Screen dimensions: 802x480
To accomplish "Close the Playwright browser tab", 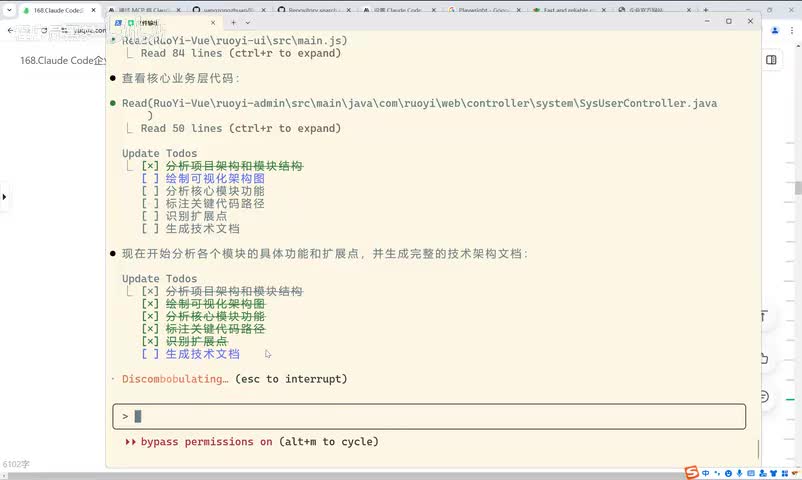I will pyautogui.click(x=519, y=10).
